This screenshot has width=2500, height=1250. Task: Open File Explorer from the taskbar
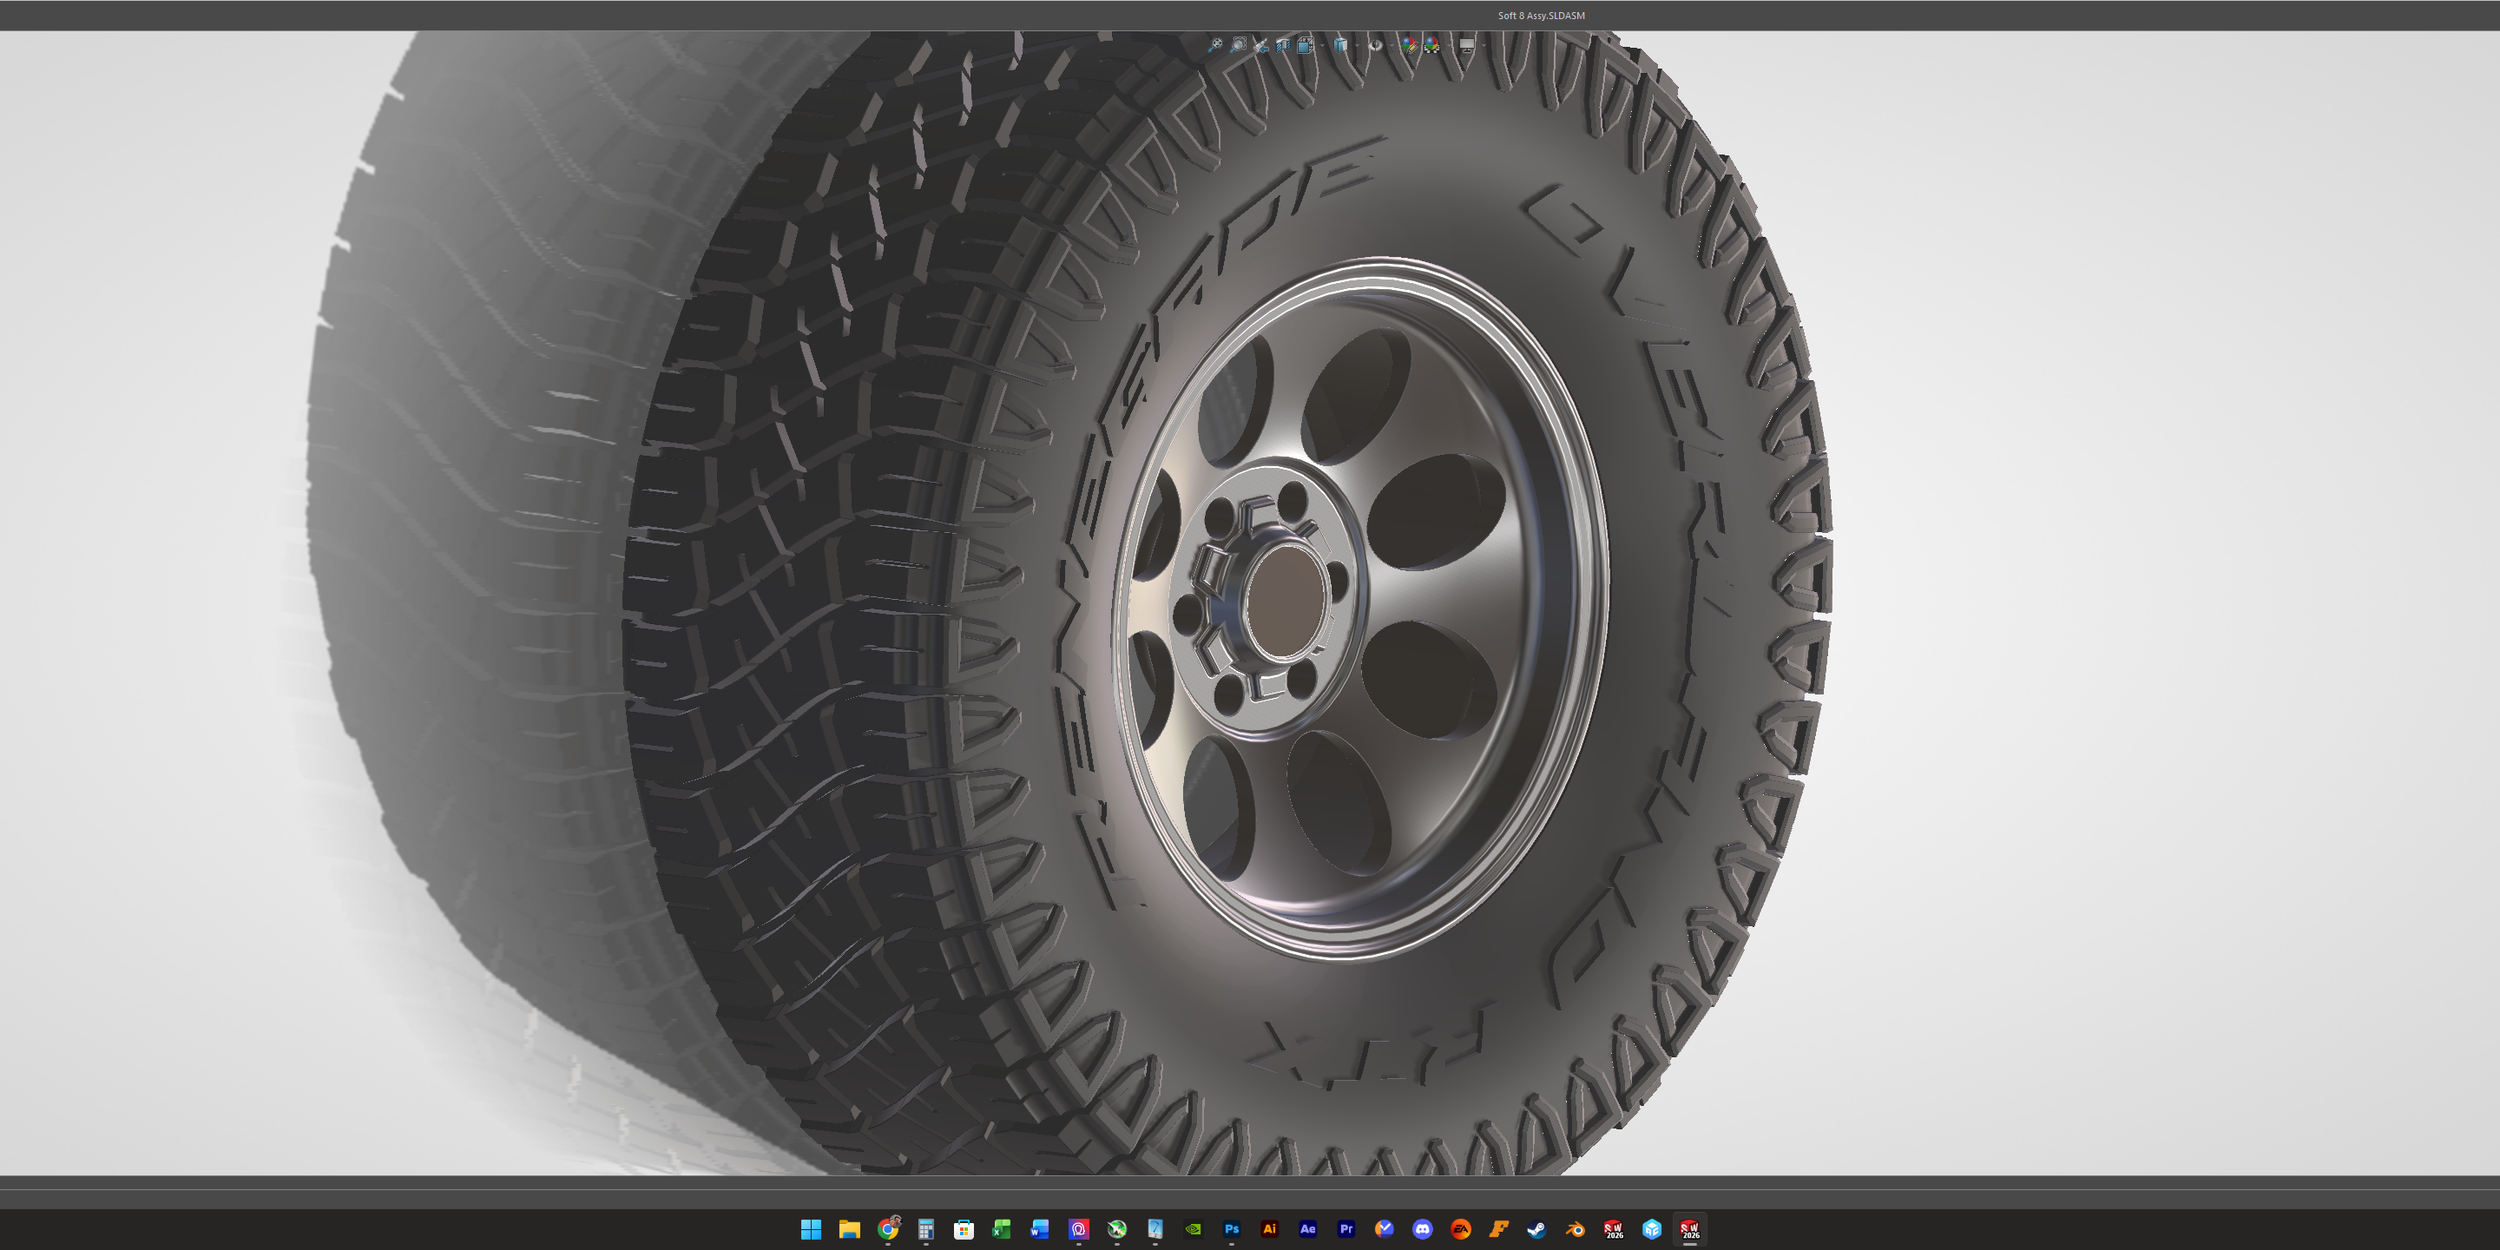point(849,1229)
